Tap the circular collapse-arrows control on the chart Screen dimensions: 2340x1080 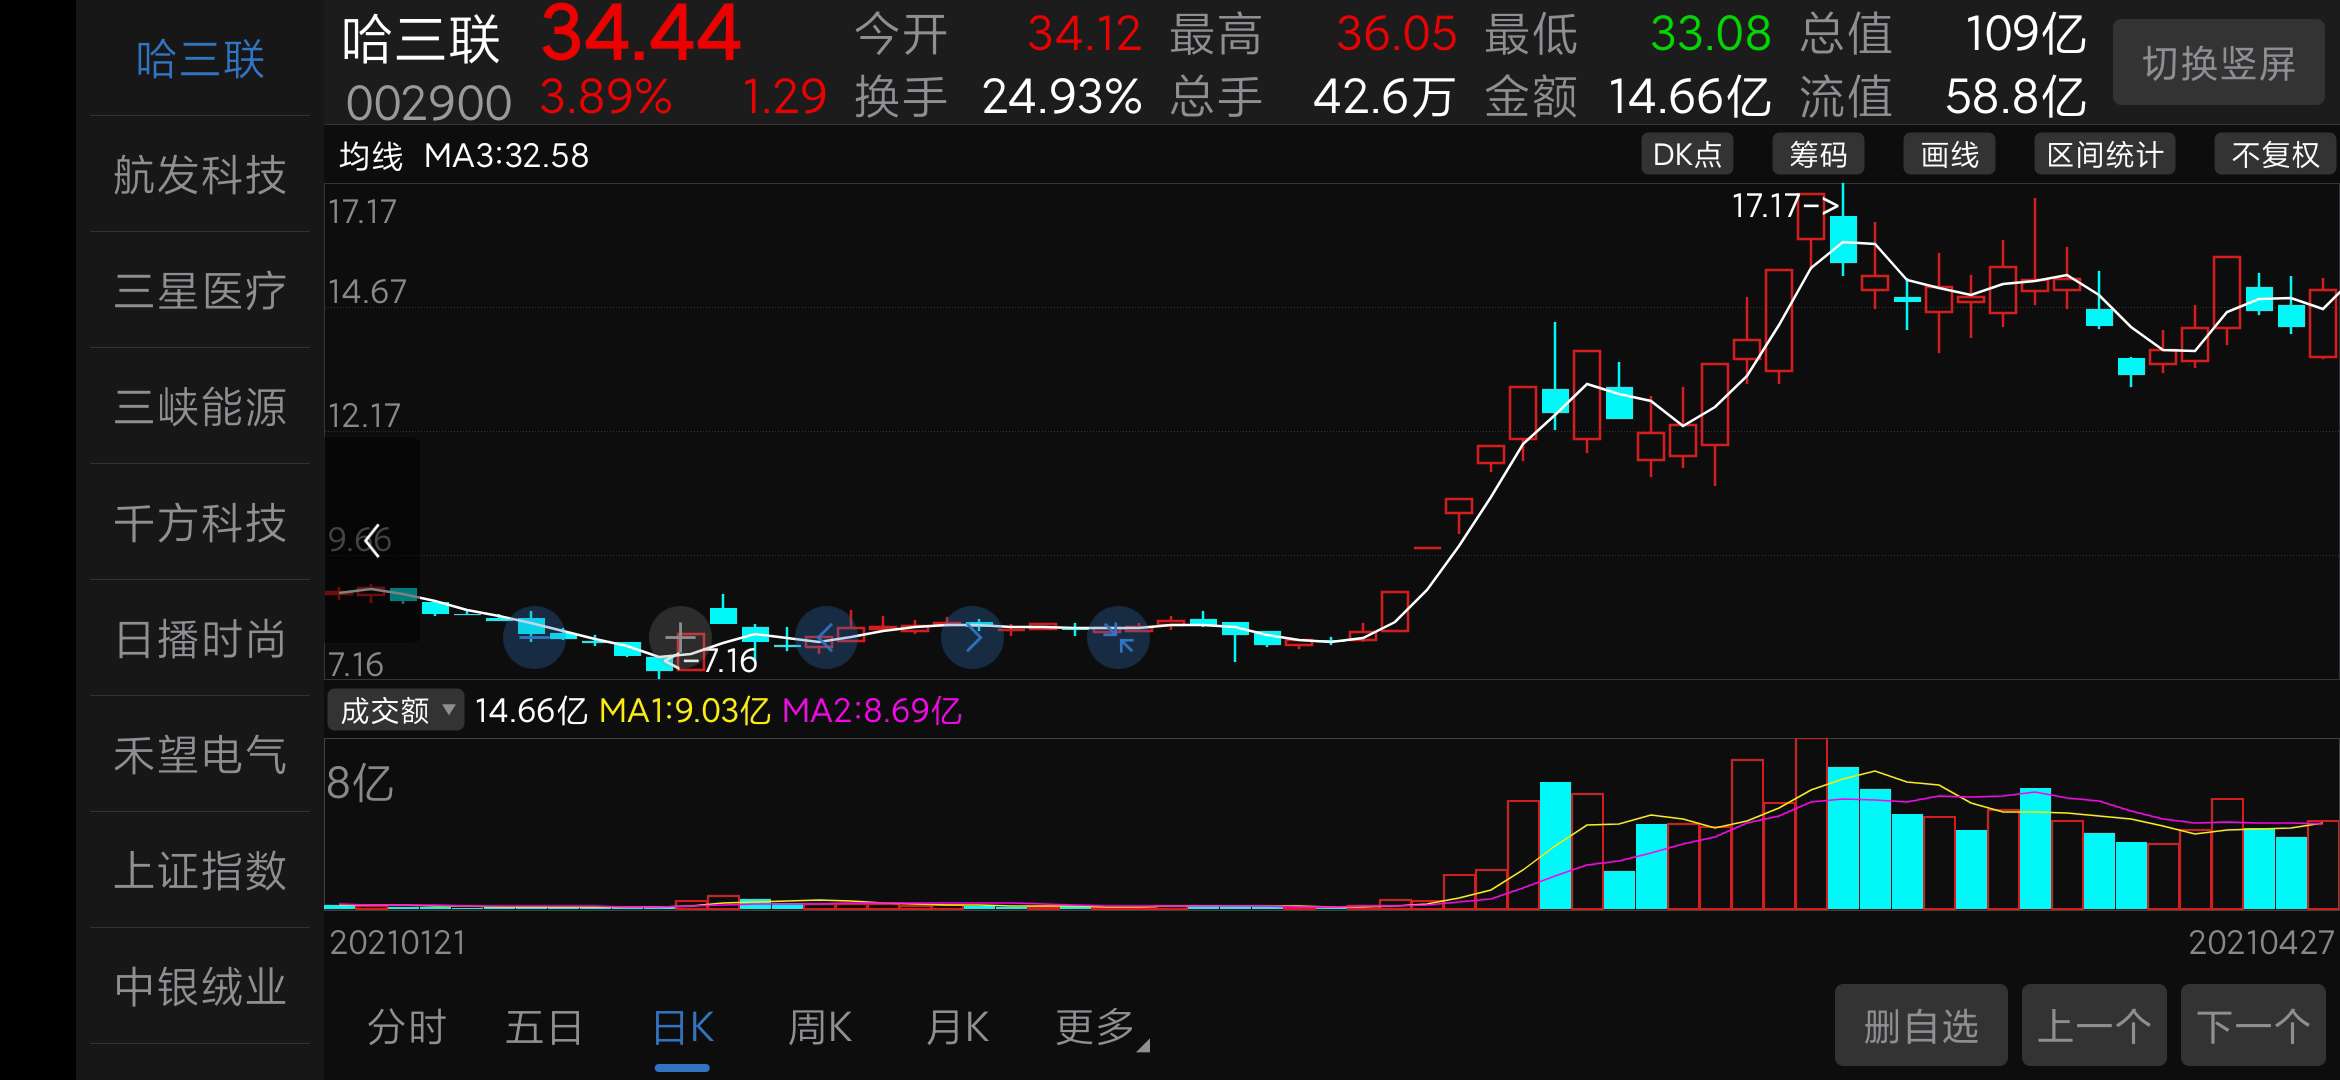[x=1118, y=637]
